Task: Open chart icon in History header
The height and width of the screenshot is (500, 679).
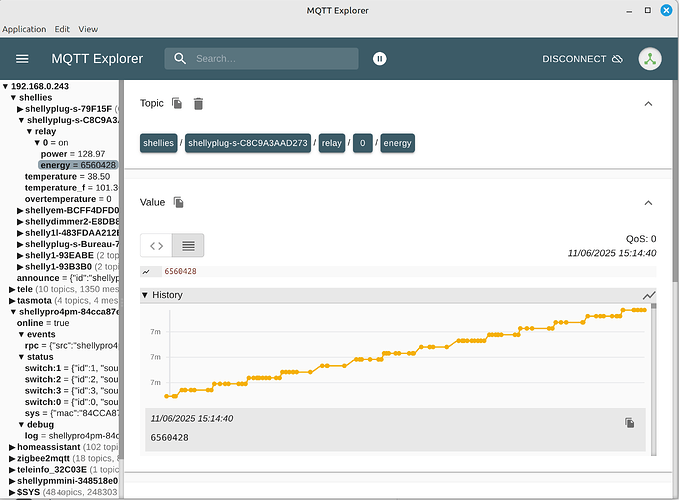Action: 649,295
